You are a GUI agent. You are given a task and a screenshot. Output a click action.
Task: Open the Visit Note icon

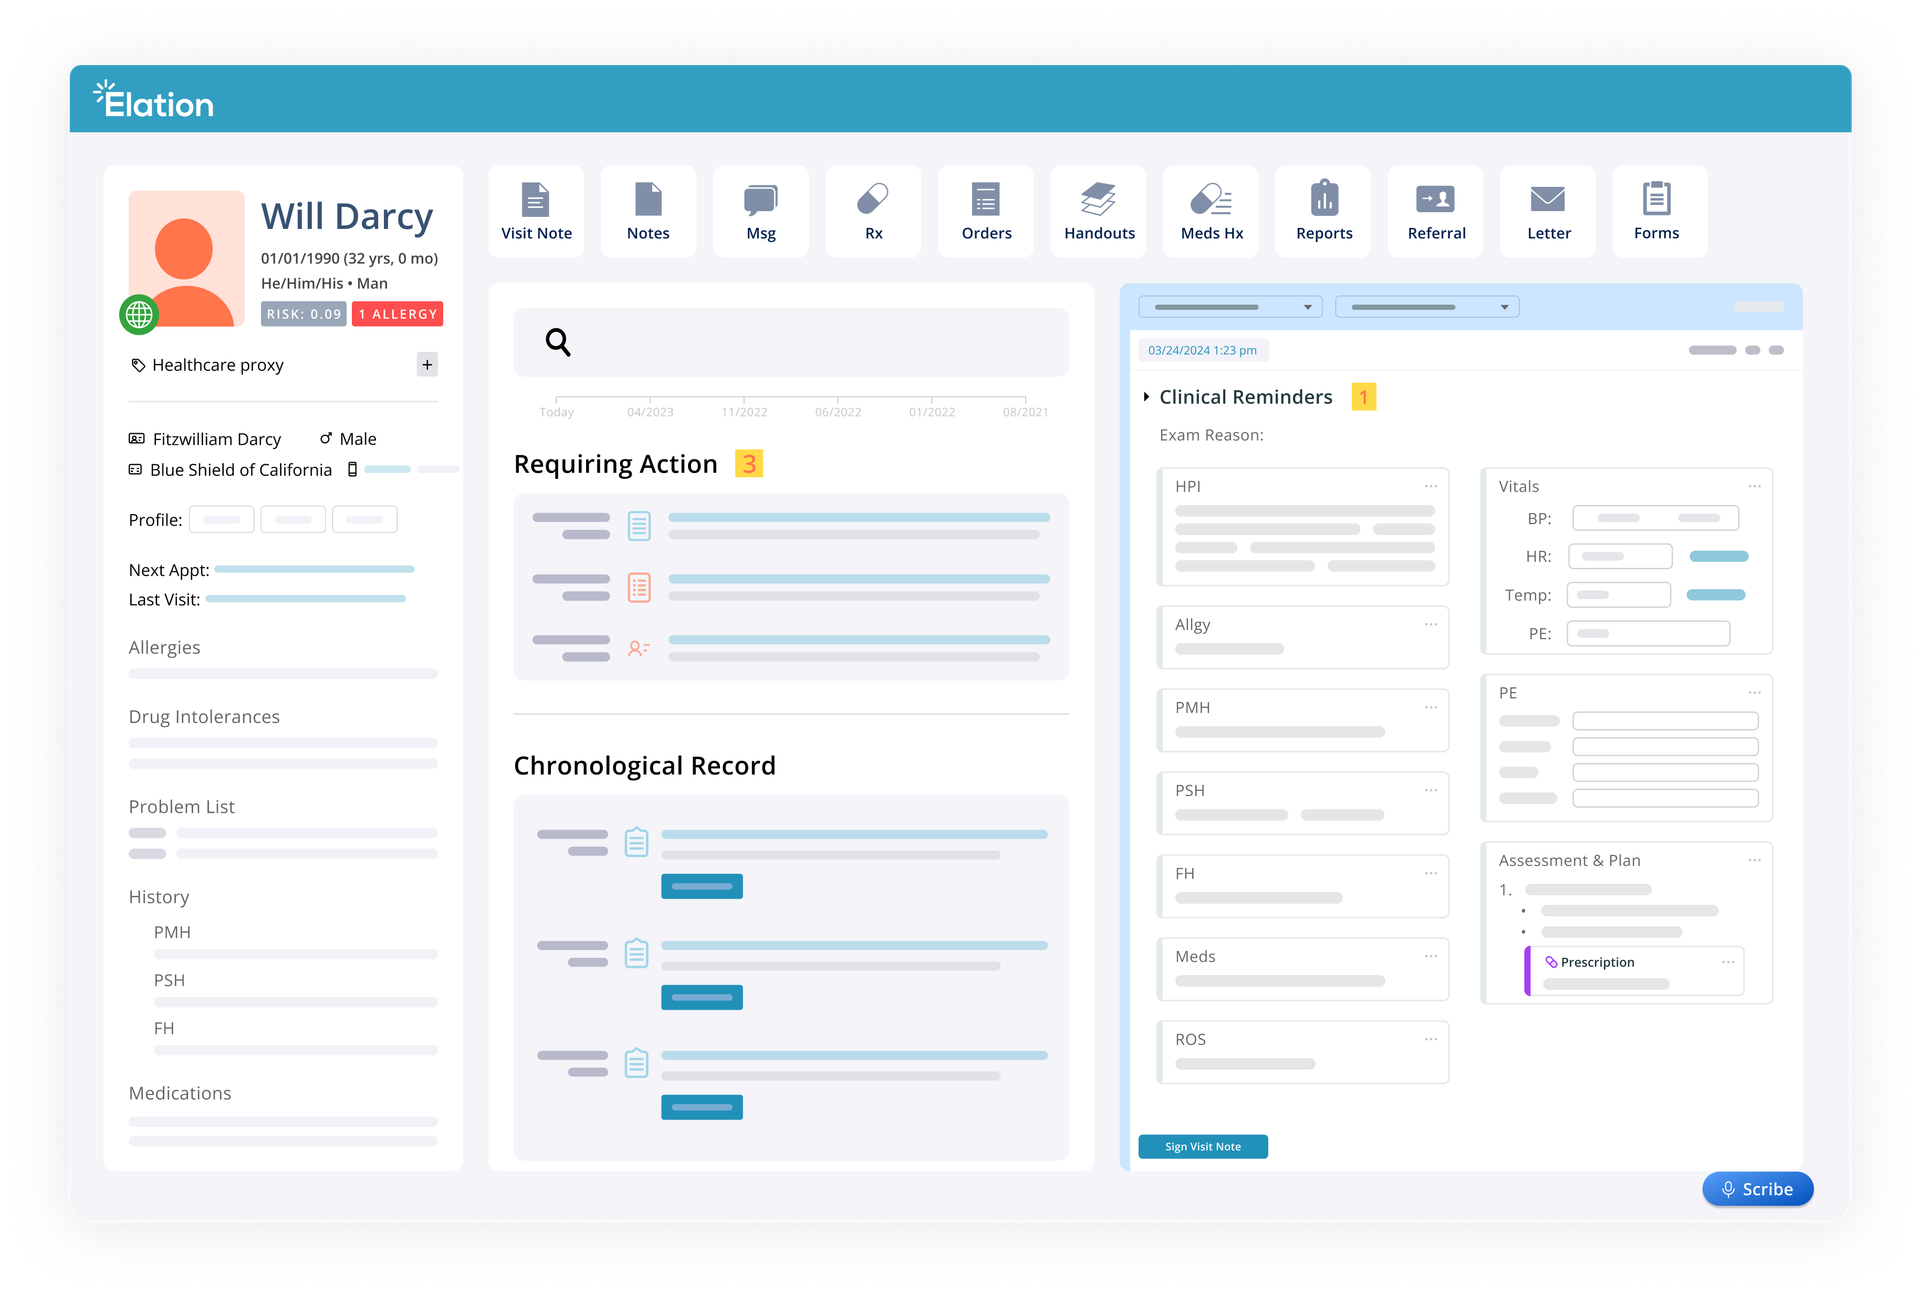(x=536, y=200)
